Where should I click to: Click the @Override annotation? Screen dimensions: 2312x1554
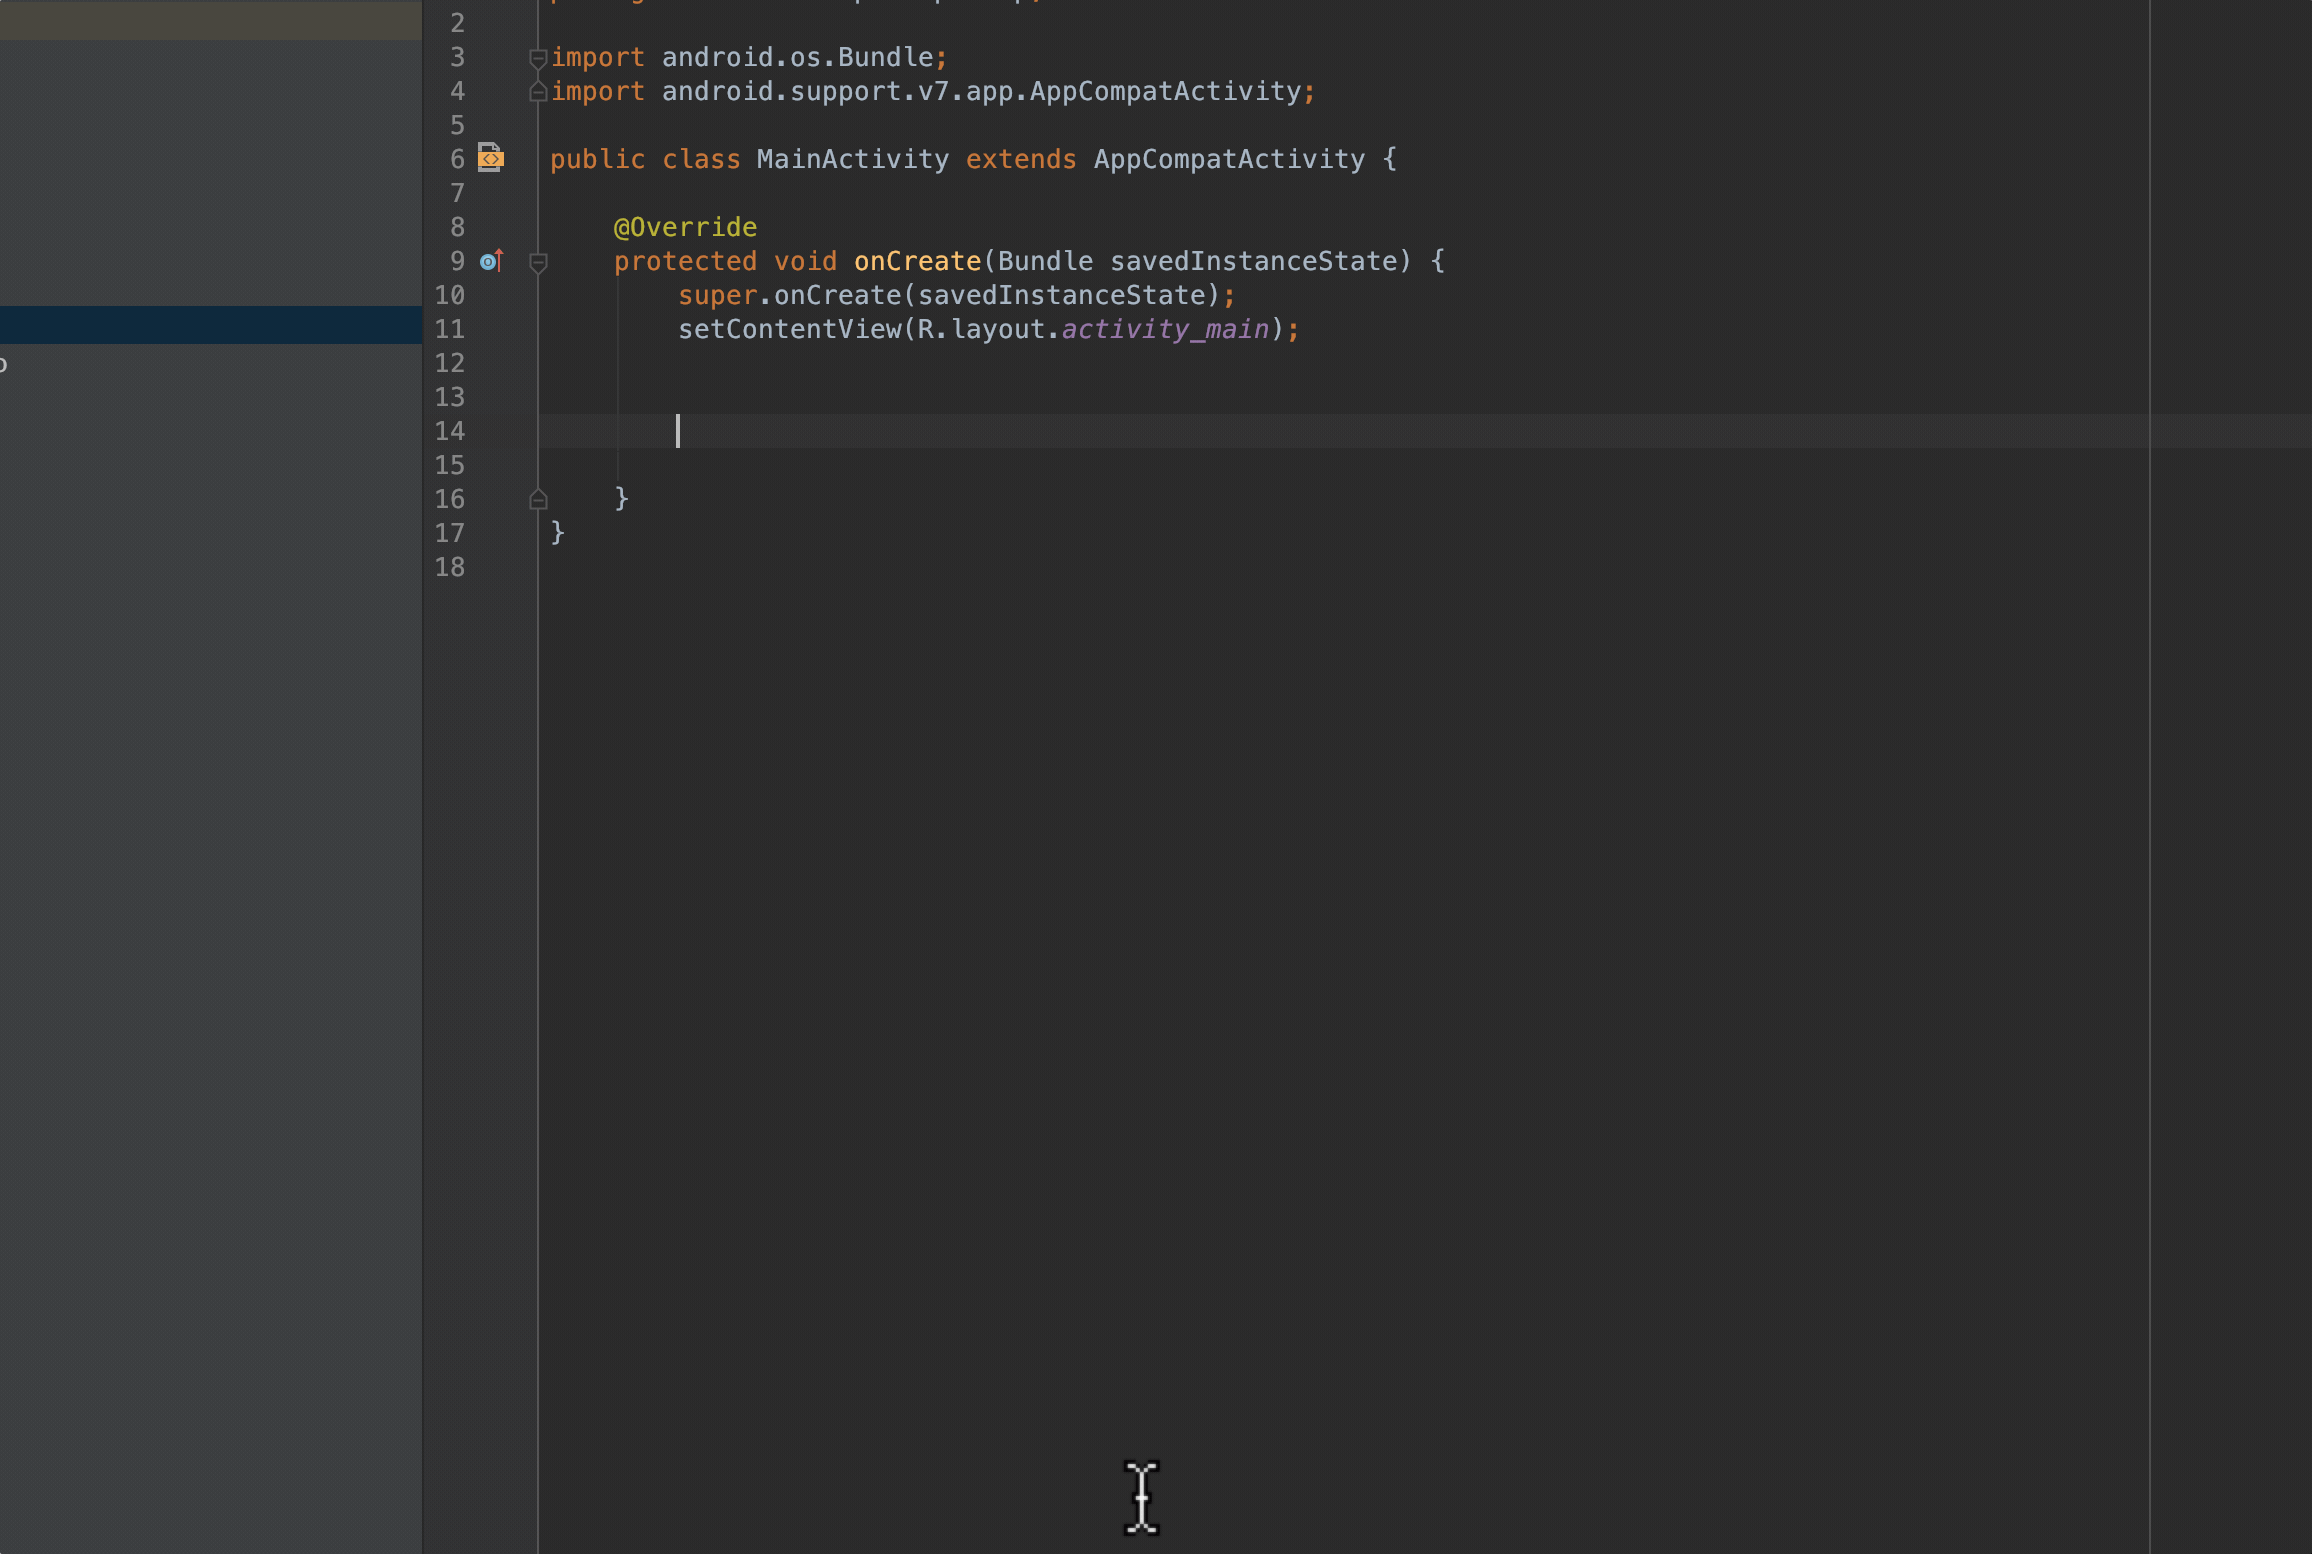coord(685,227)
